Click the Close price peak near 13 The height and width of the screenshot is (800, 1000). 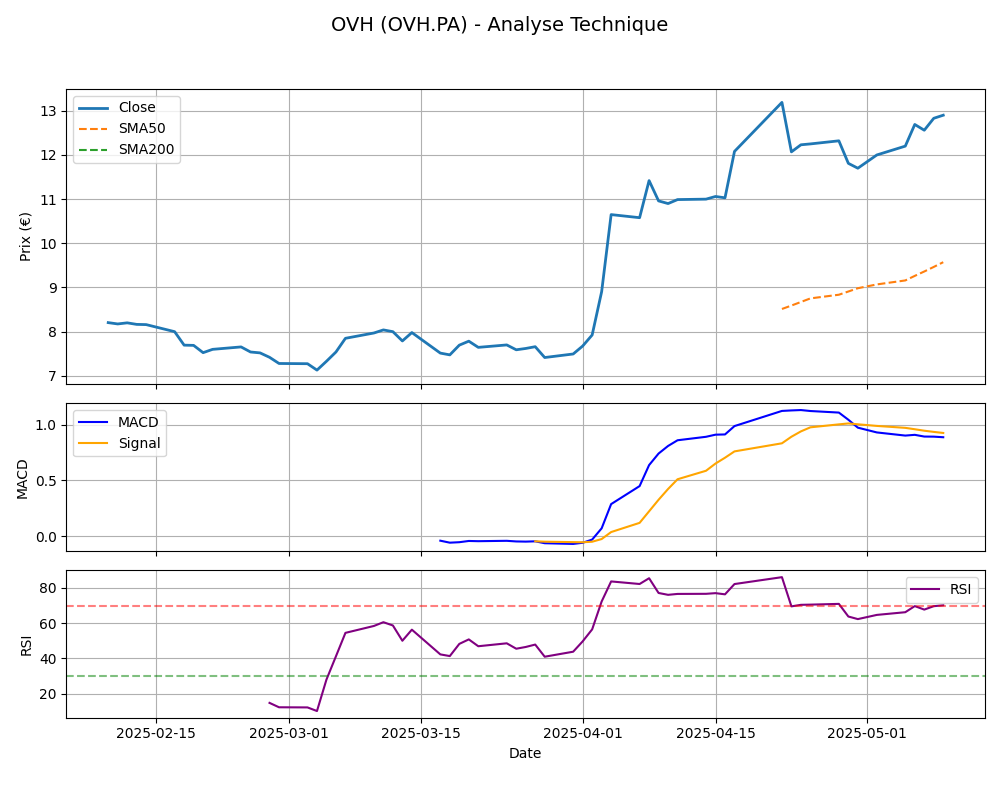pyautogui.click(x=782, y=102)
